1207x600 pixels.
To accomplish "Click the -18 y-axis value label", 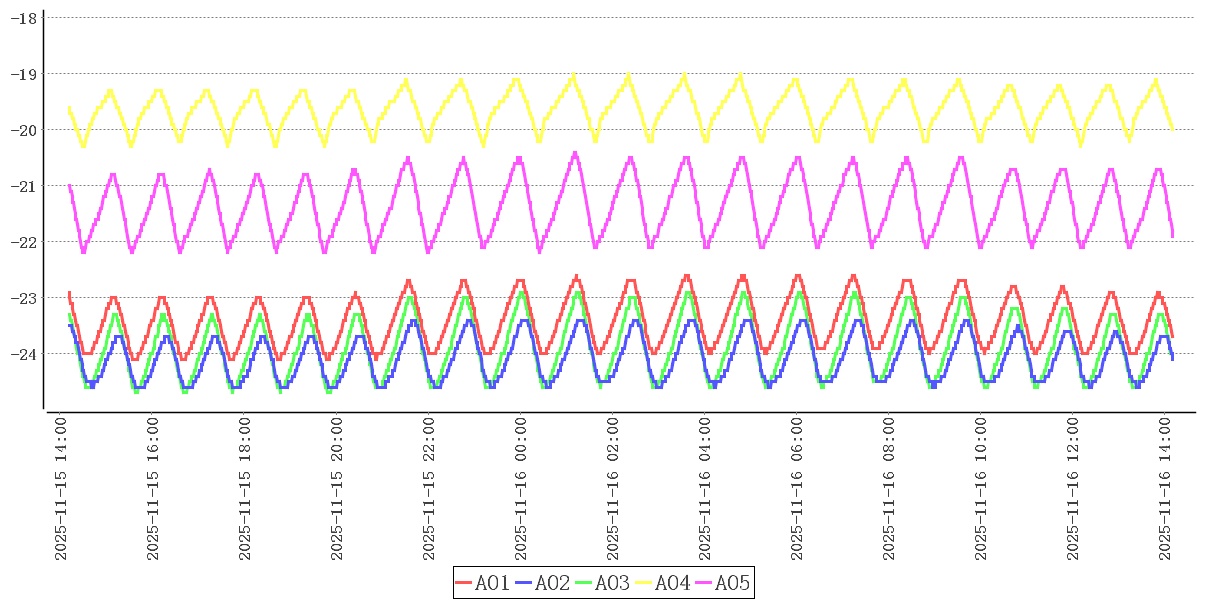I will (x=23, y=18).
